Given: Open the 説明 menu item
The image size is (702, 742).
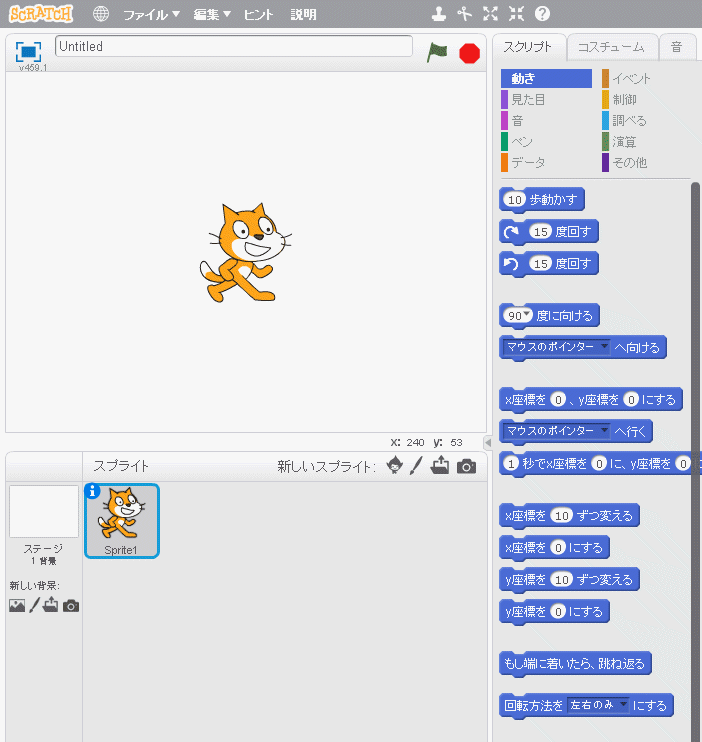Looking at the screenshot, I should pyautogui.click(x=303, y=15).
